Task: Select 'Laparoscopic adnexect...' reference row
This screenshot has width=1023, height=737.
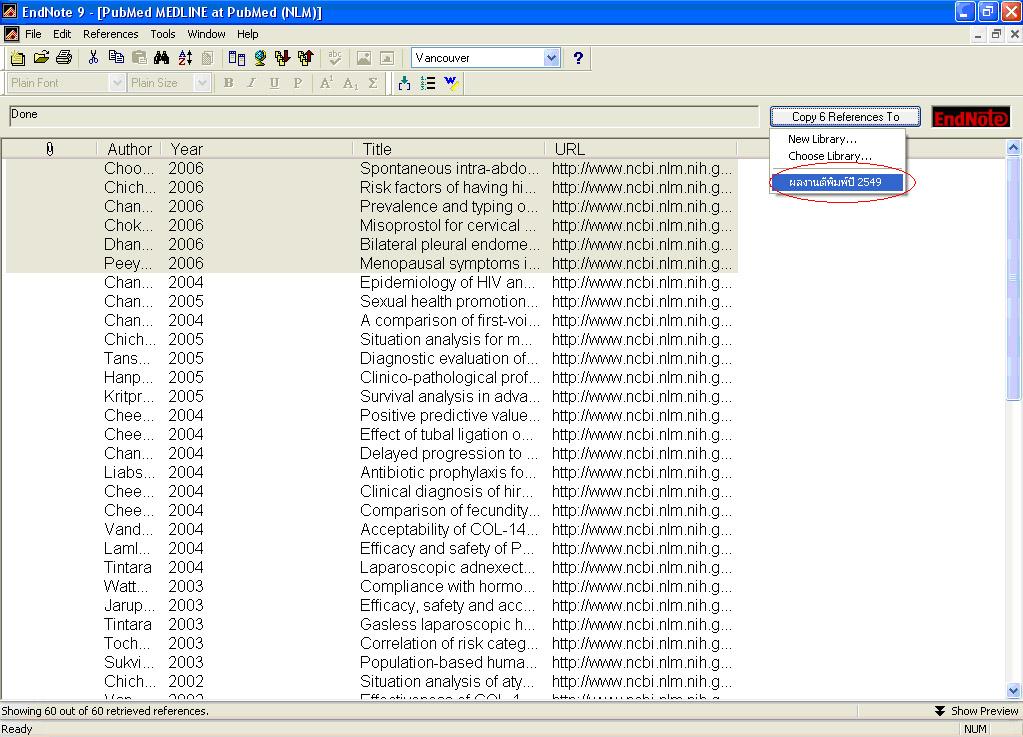Action: pyautogui.click(x=372, y=567)
